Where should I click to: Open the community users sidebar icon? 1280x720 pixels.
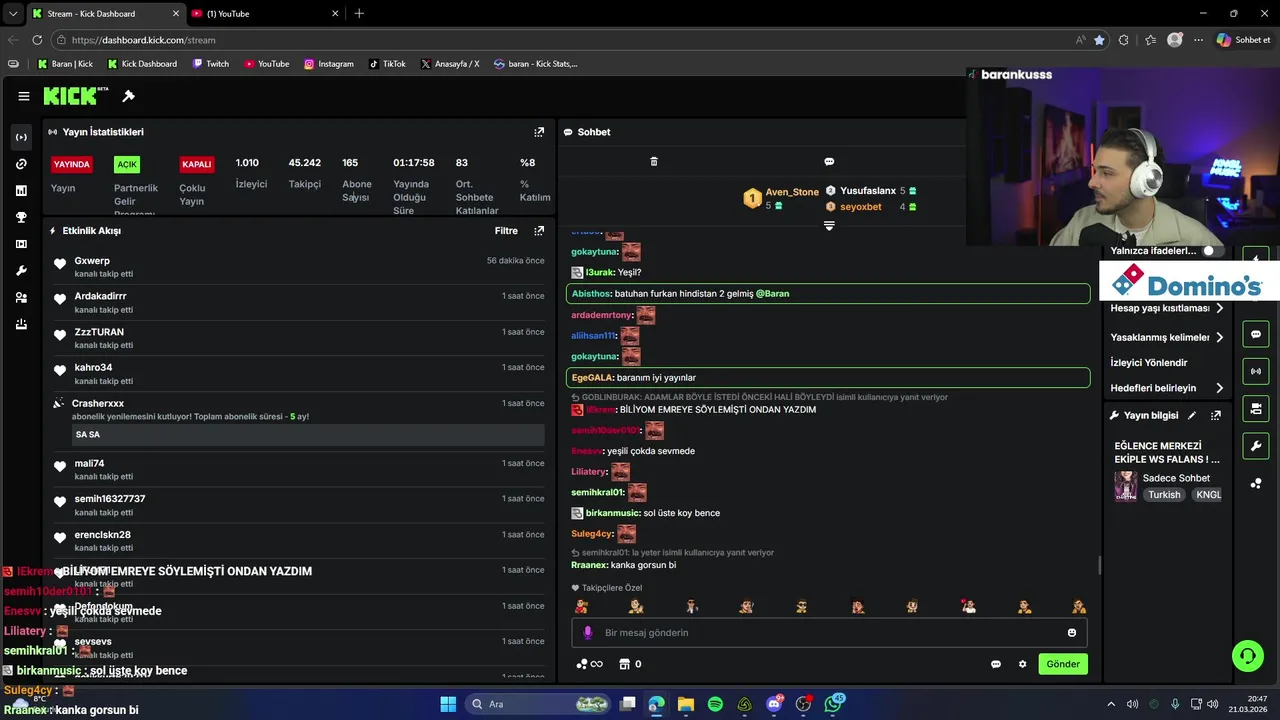pos(22,298)
